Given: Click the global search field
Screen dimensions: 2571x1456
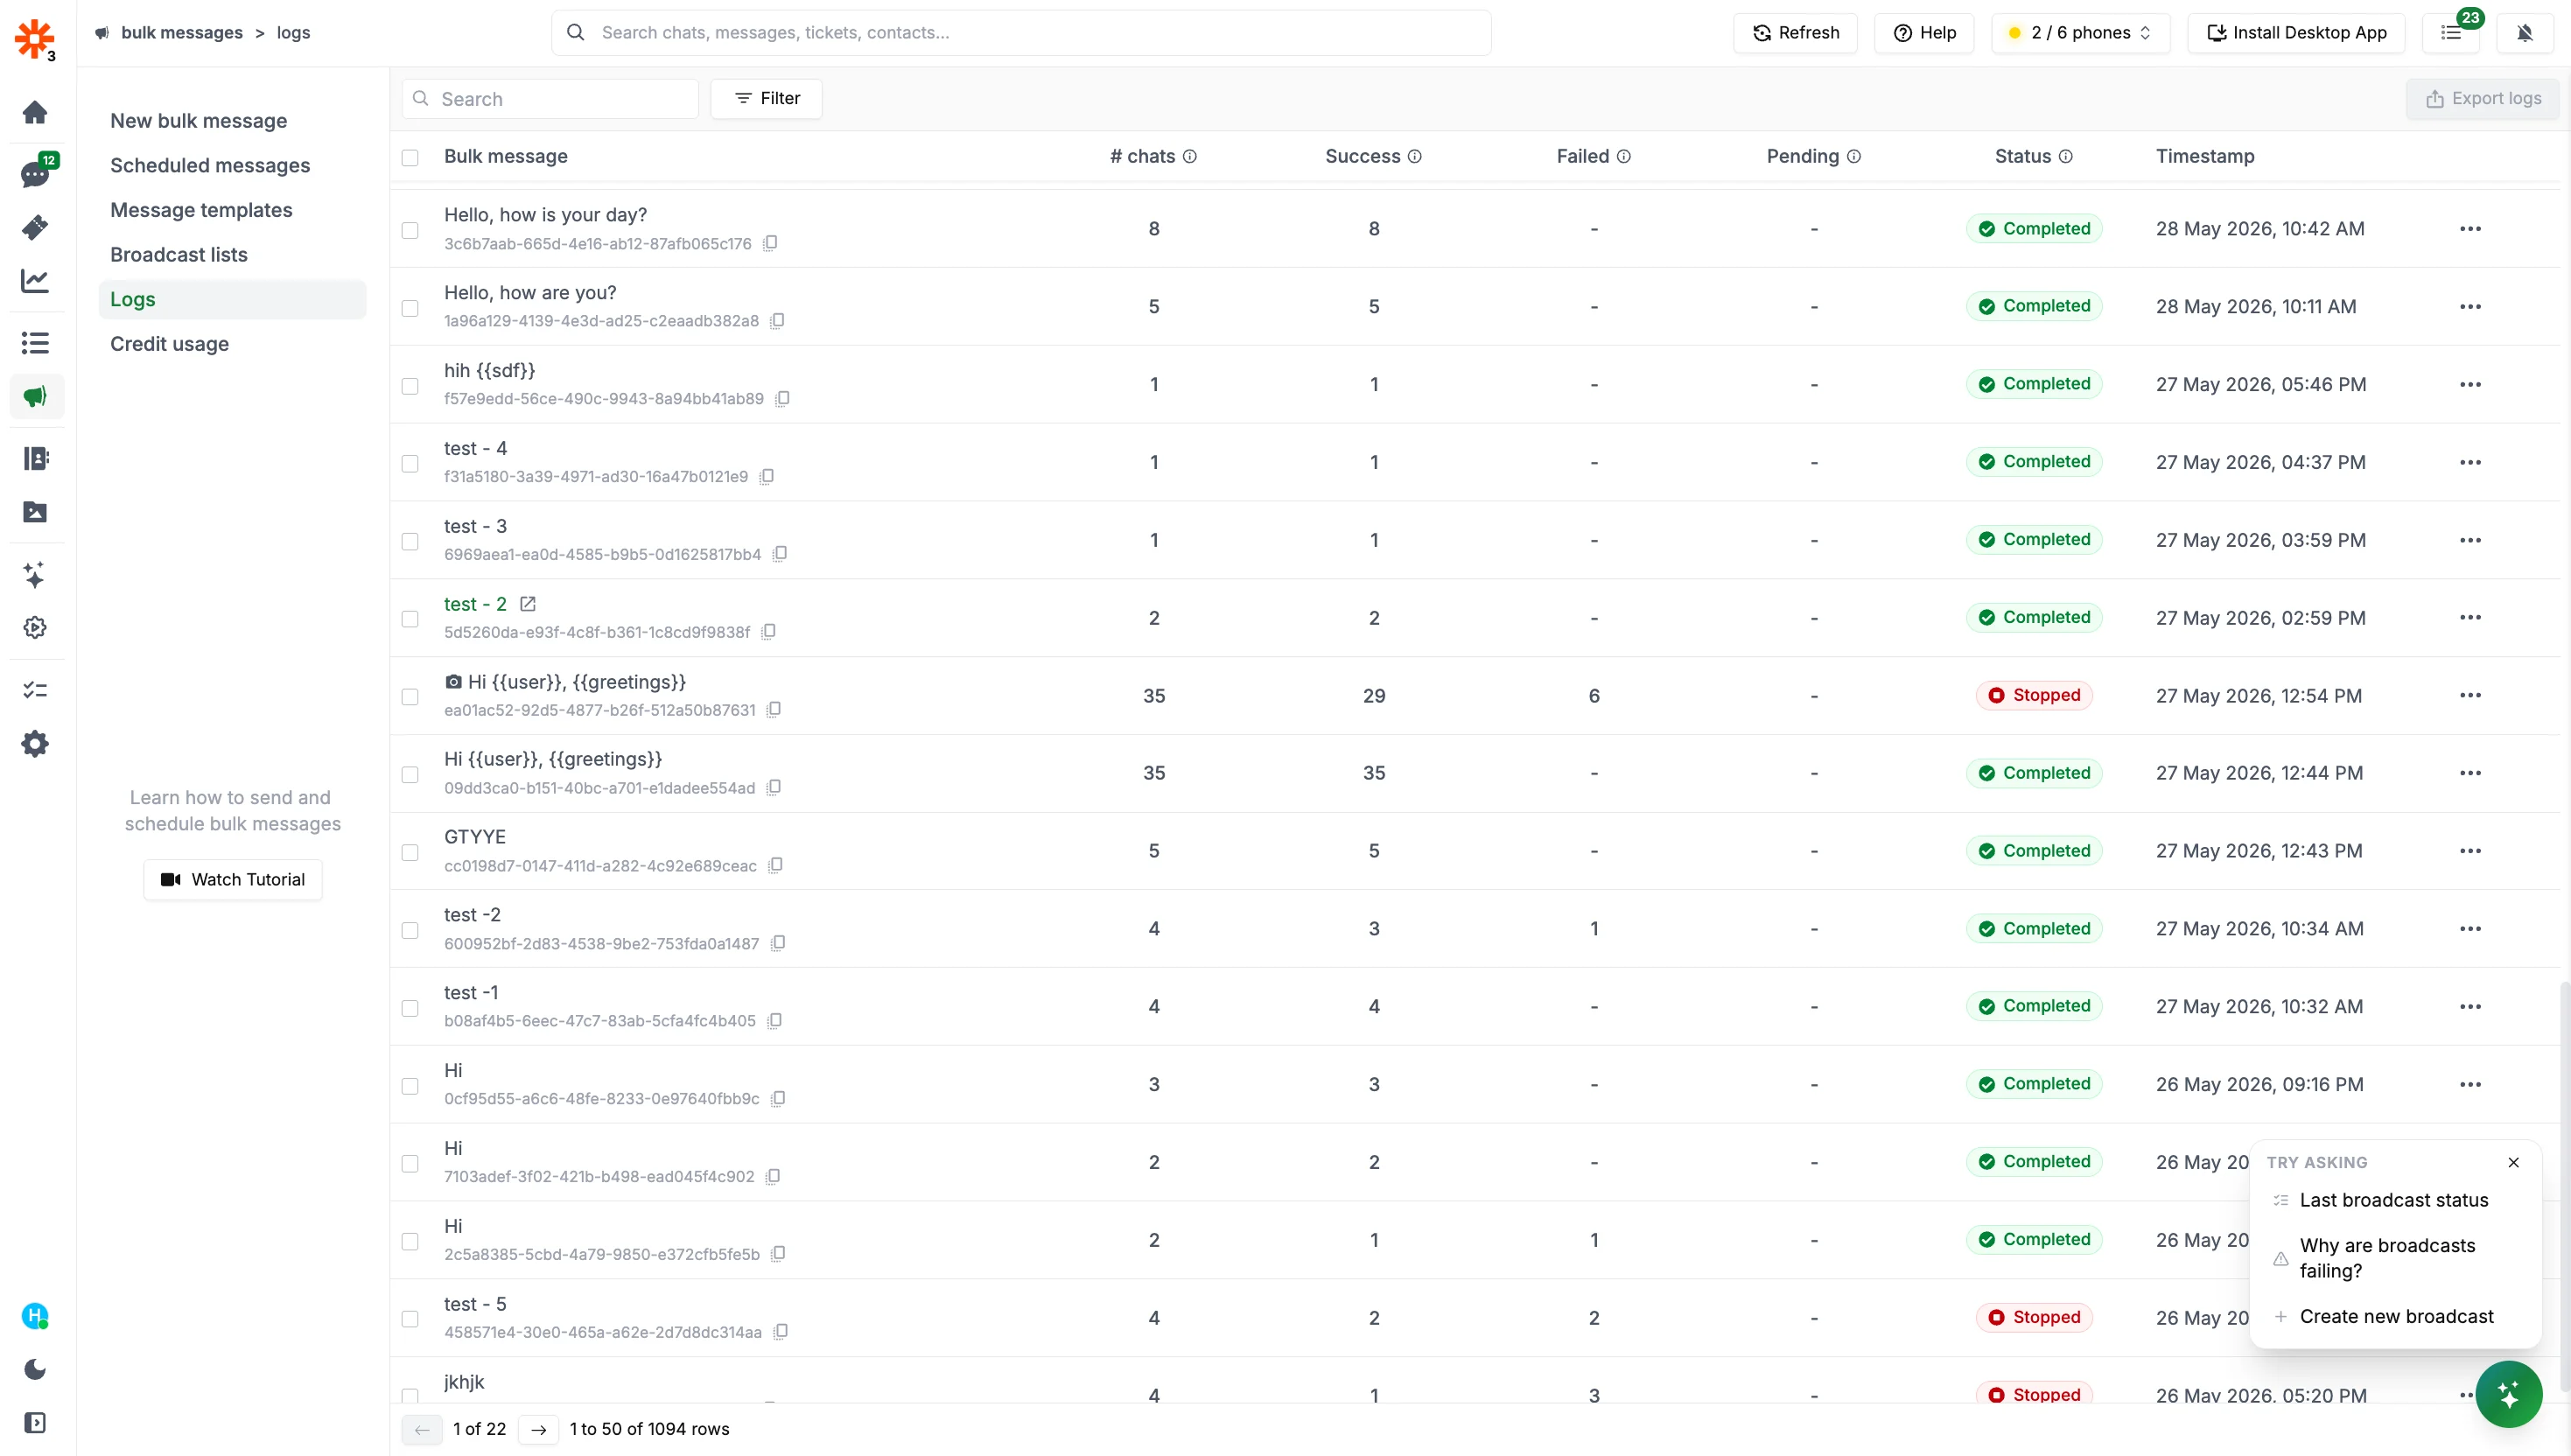Looking at the screenshot, I should pos(1021,33).
